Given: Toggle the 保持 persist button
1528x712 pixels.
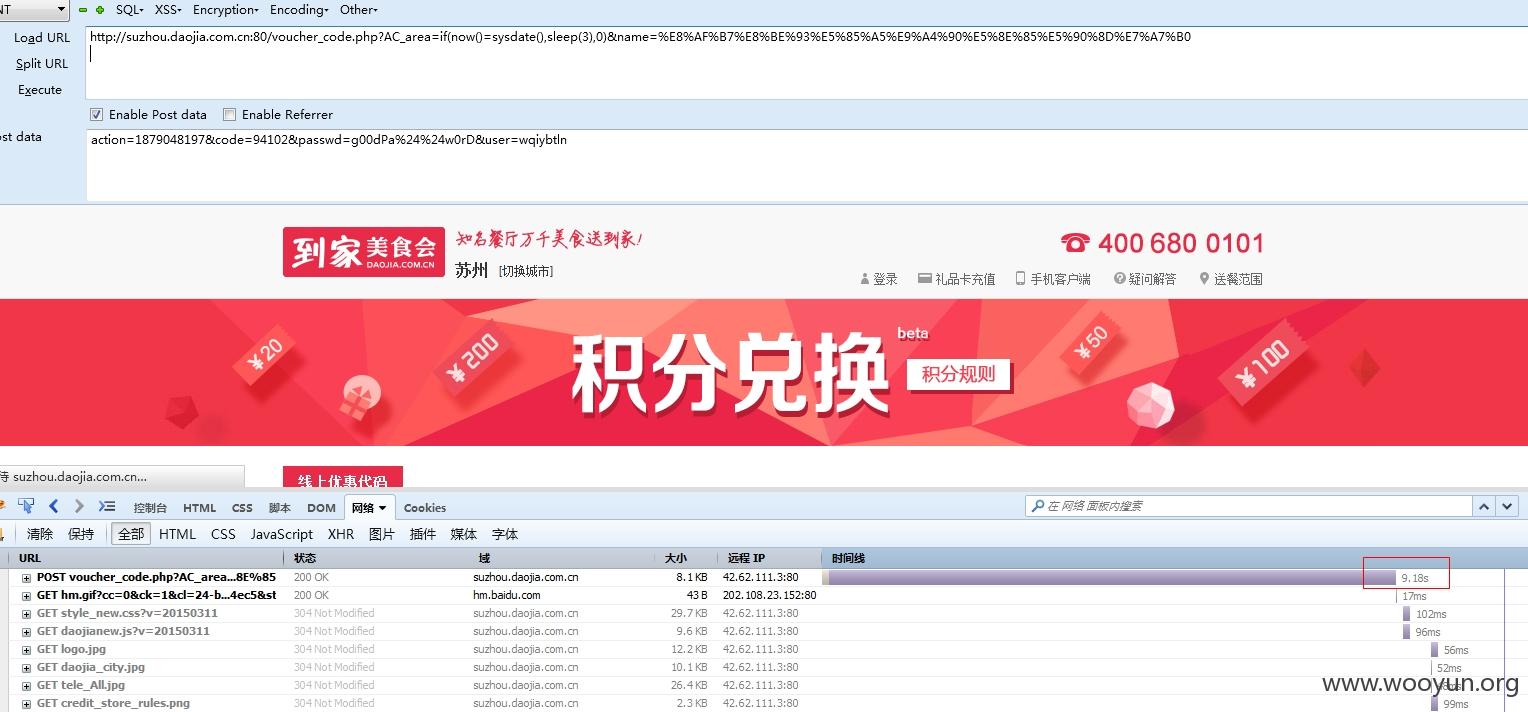Looking at the screenshot, I should tap(81, 534).
